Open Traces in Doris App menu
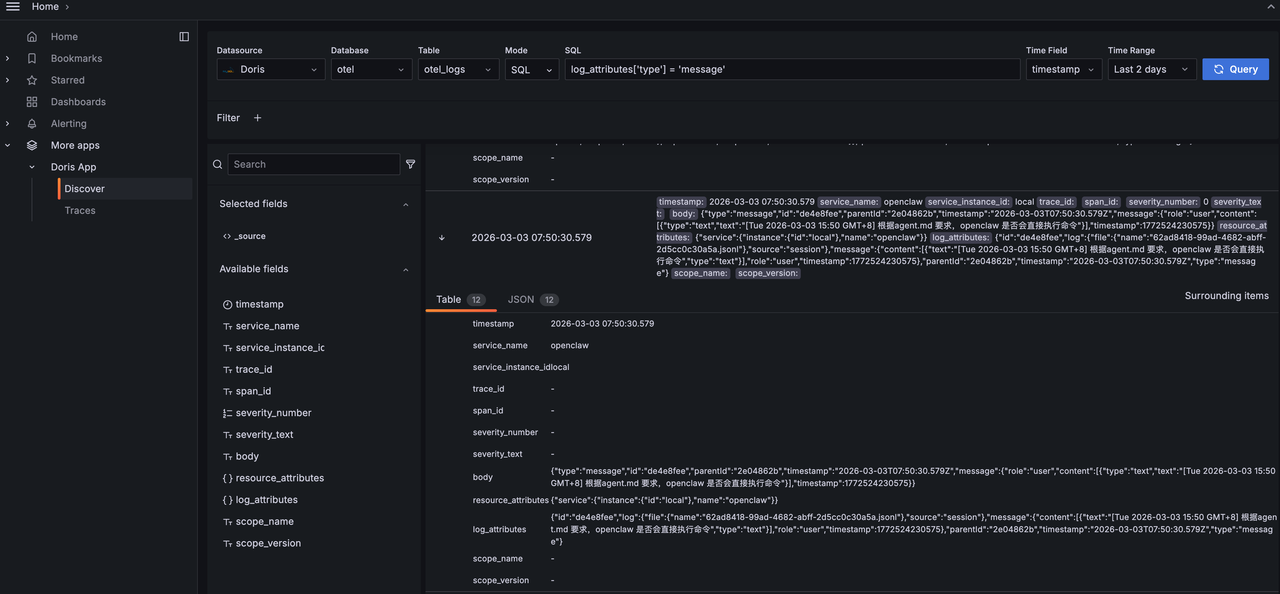 point(80,211)
